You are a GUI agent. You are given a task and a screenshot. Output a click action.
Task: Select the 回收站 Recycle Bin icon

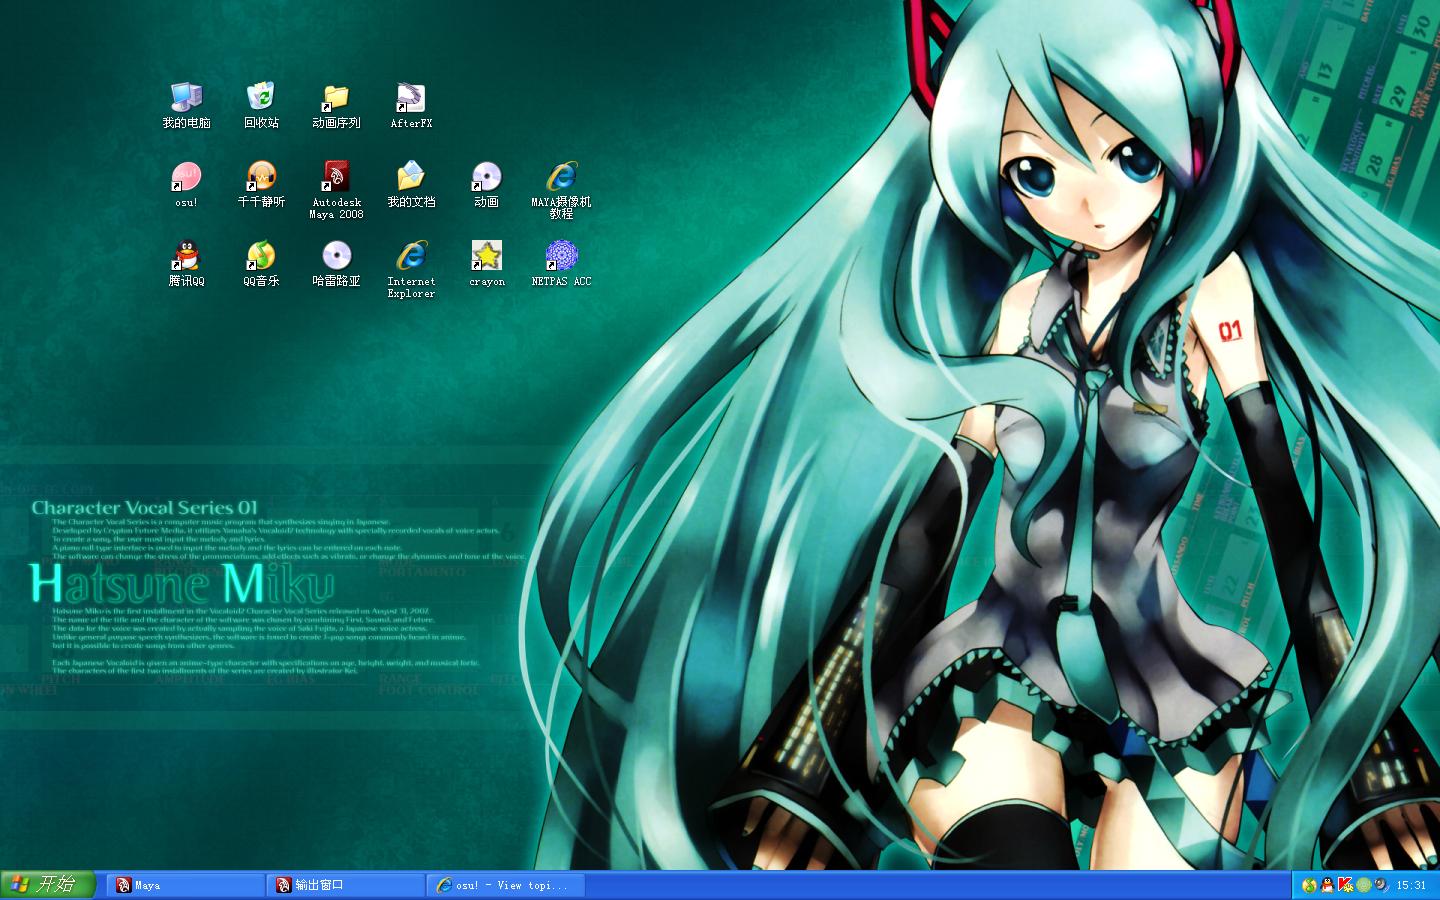[x=261, y=105]
